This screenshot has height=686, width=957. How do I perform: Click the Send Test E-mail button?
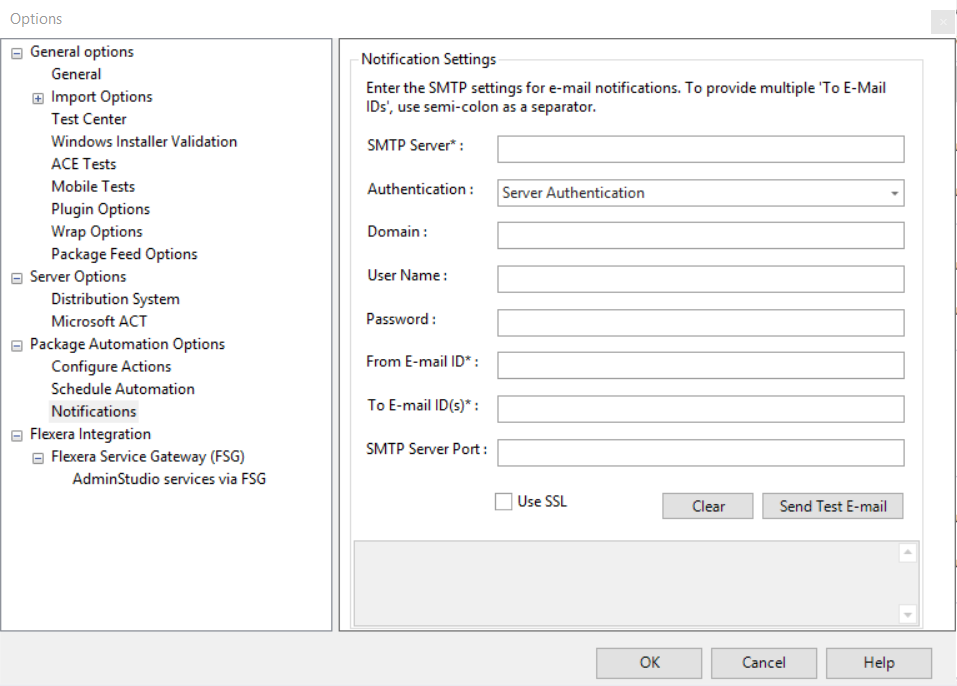[x=833, y=506]
